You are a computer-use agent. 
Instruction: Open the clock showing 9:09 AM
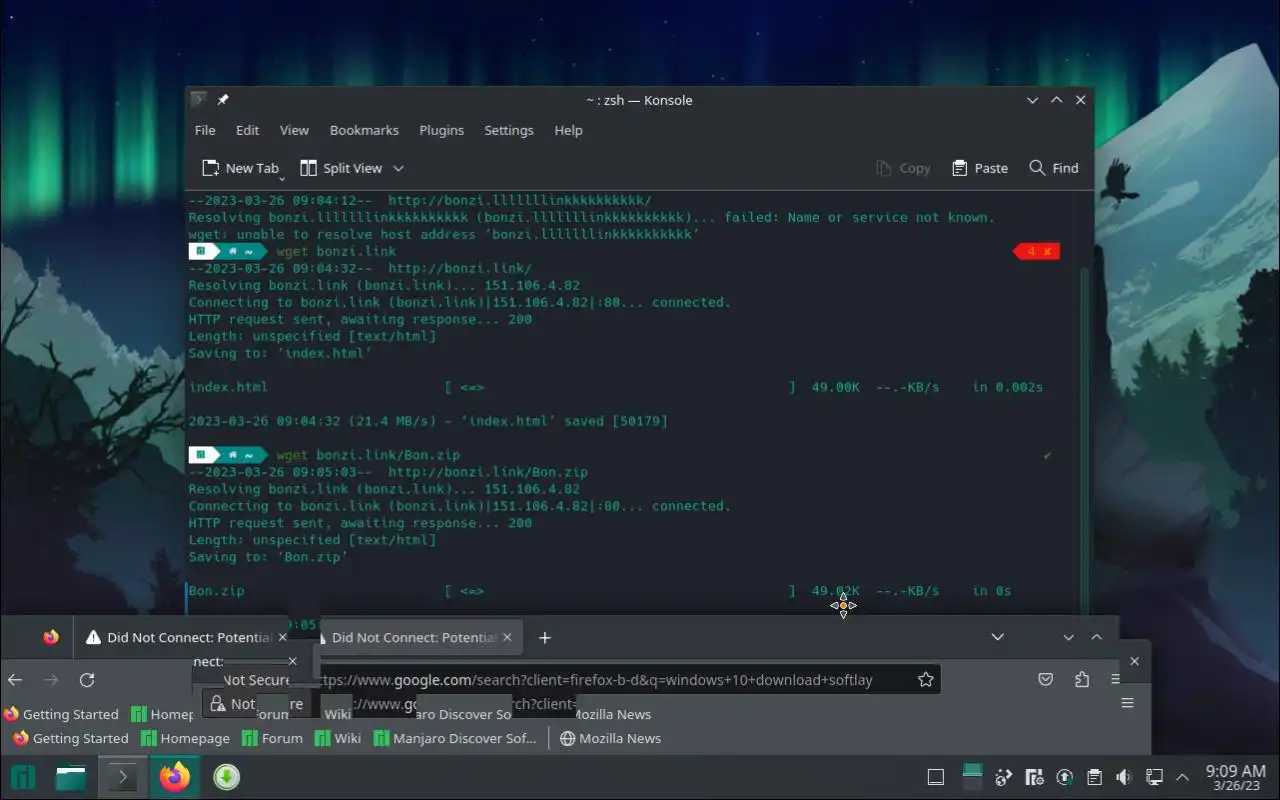click(1236, 777)
